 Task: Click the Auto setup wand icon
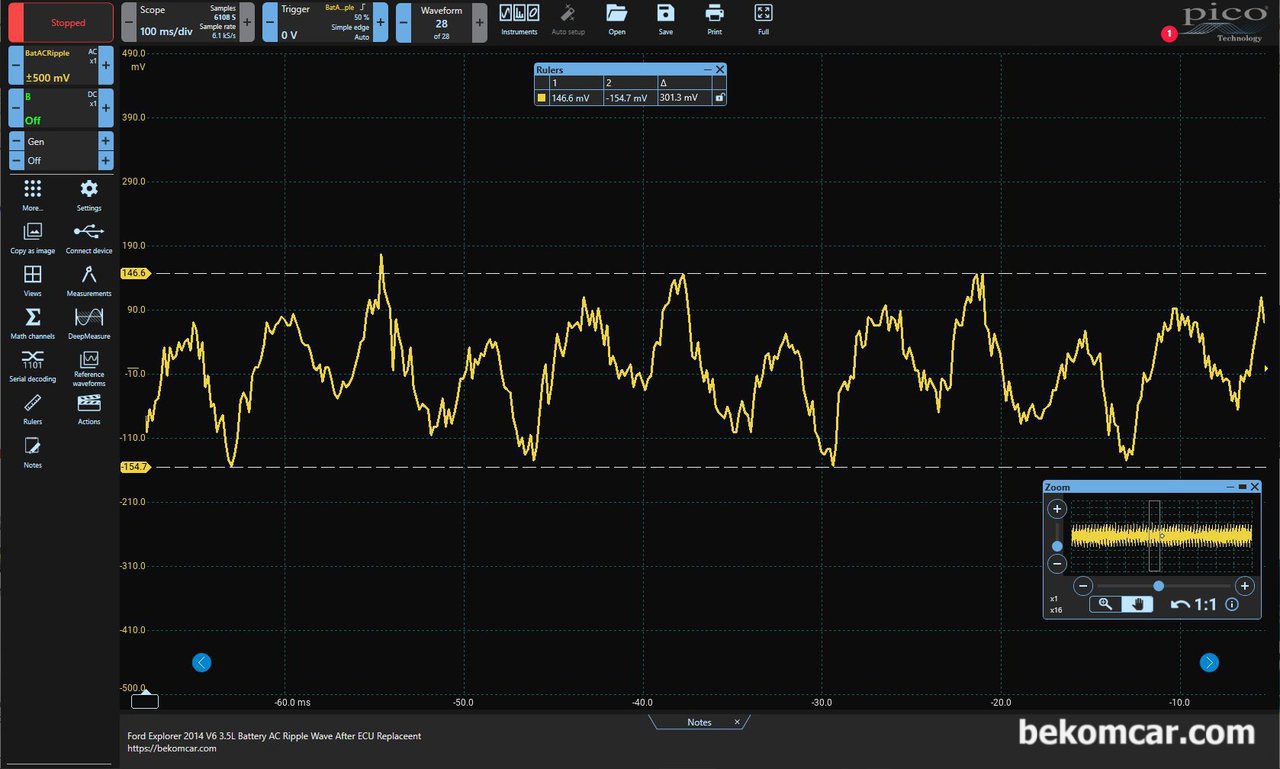pyautogui.click(x=568, y=20)
